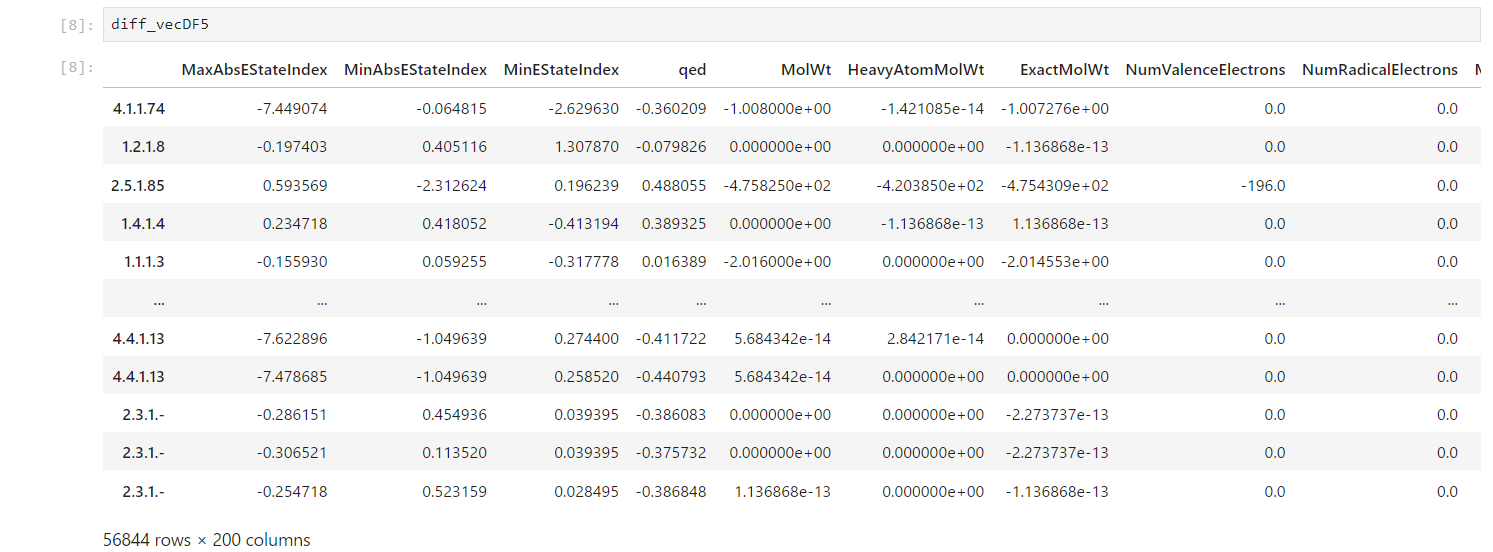Click the qed column header

coord(691,70)
